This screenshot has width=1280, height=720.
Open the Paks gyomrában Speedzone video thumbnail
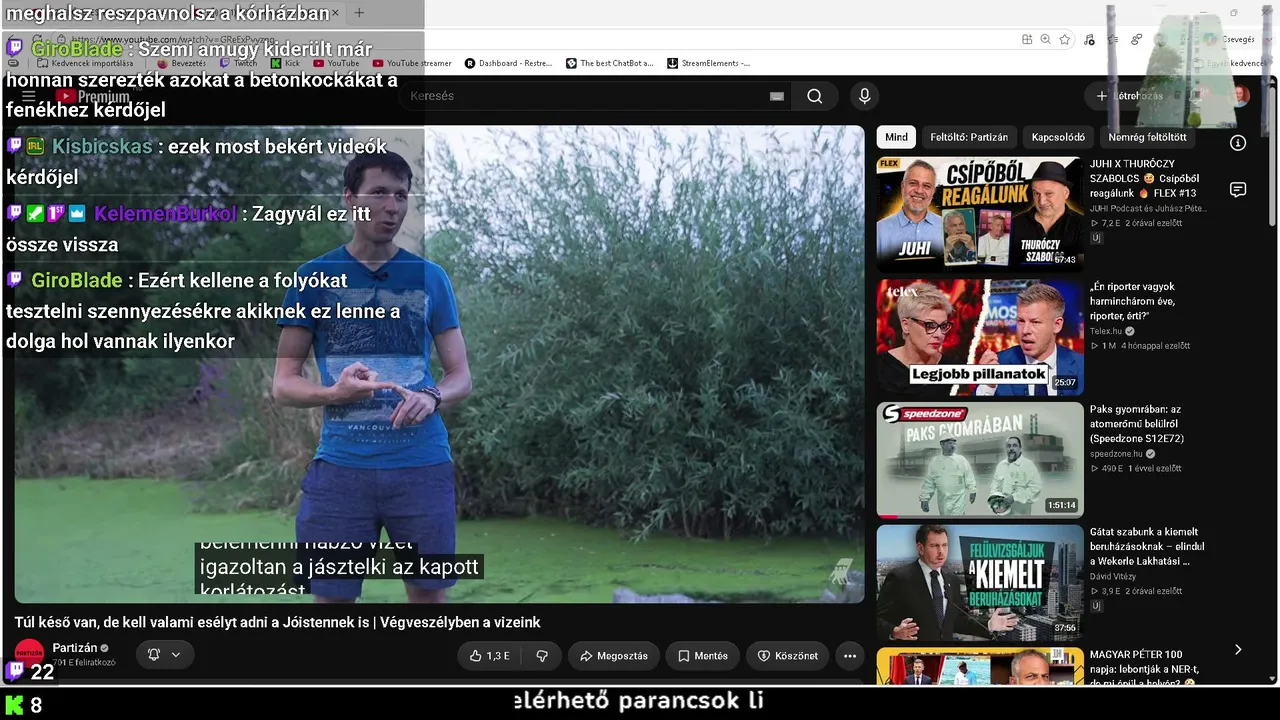(980, 459)
